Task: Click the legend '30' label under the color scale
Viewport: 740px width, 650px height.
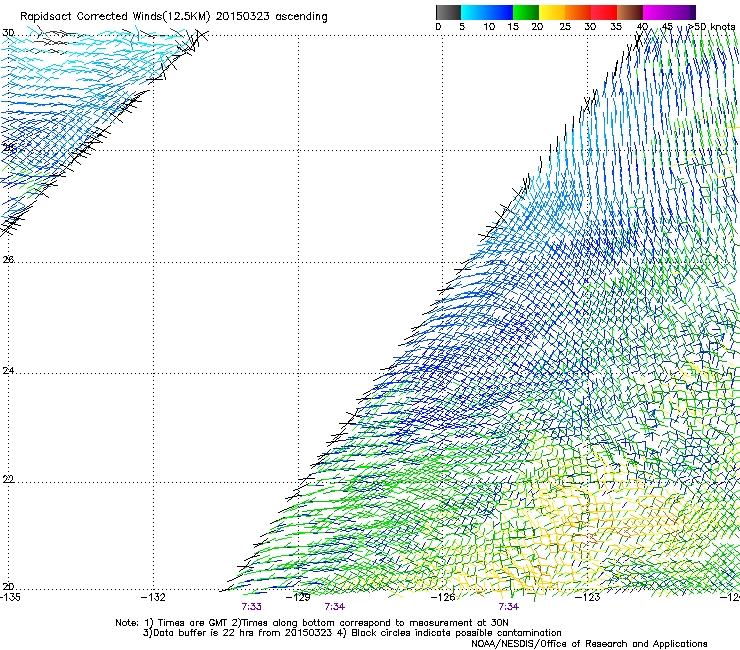Action: click(590, 27)
